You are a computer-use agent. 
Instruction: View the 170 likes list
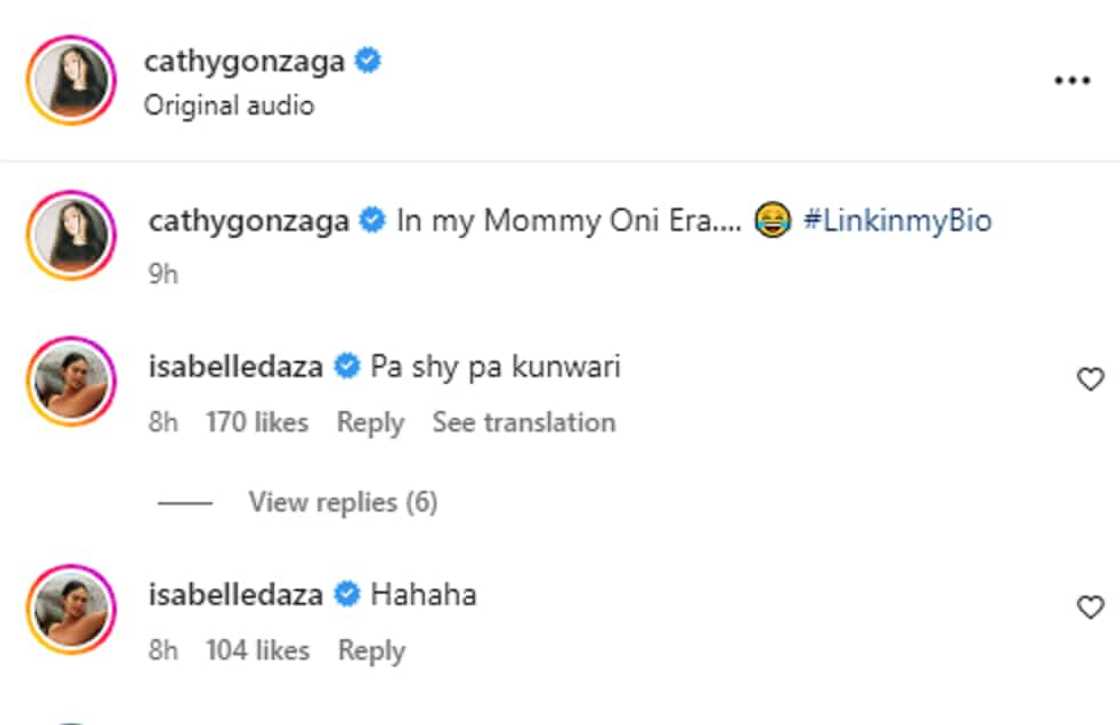click(x=257, y=423)
